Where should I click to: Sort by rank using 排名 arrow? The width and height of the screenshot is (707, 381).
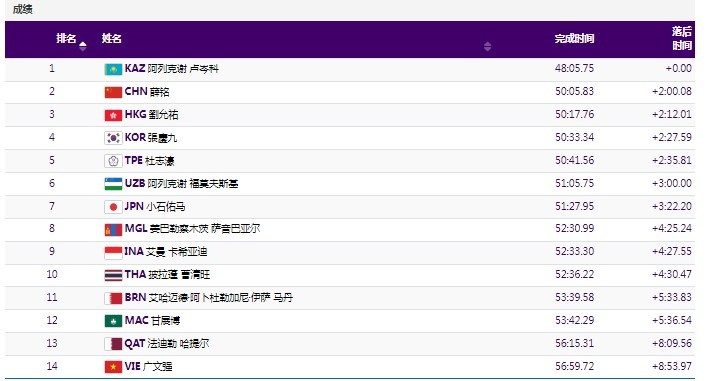(x=83, y=46)
